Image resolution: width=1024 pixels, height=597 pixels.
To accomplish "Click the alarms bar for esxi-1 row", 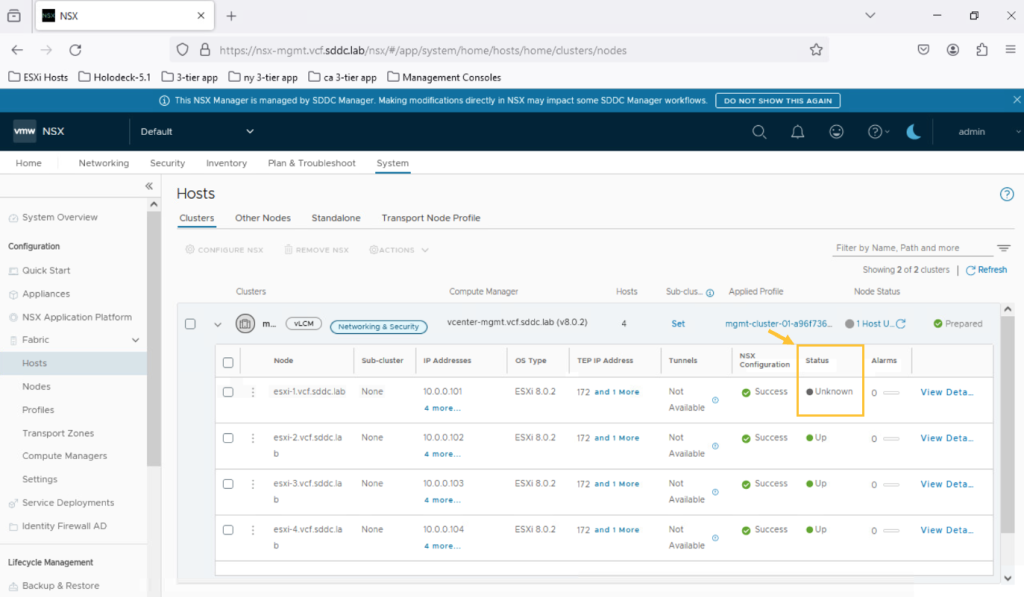I will (891, 393).
